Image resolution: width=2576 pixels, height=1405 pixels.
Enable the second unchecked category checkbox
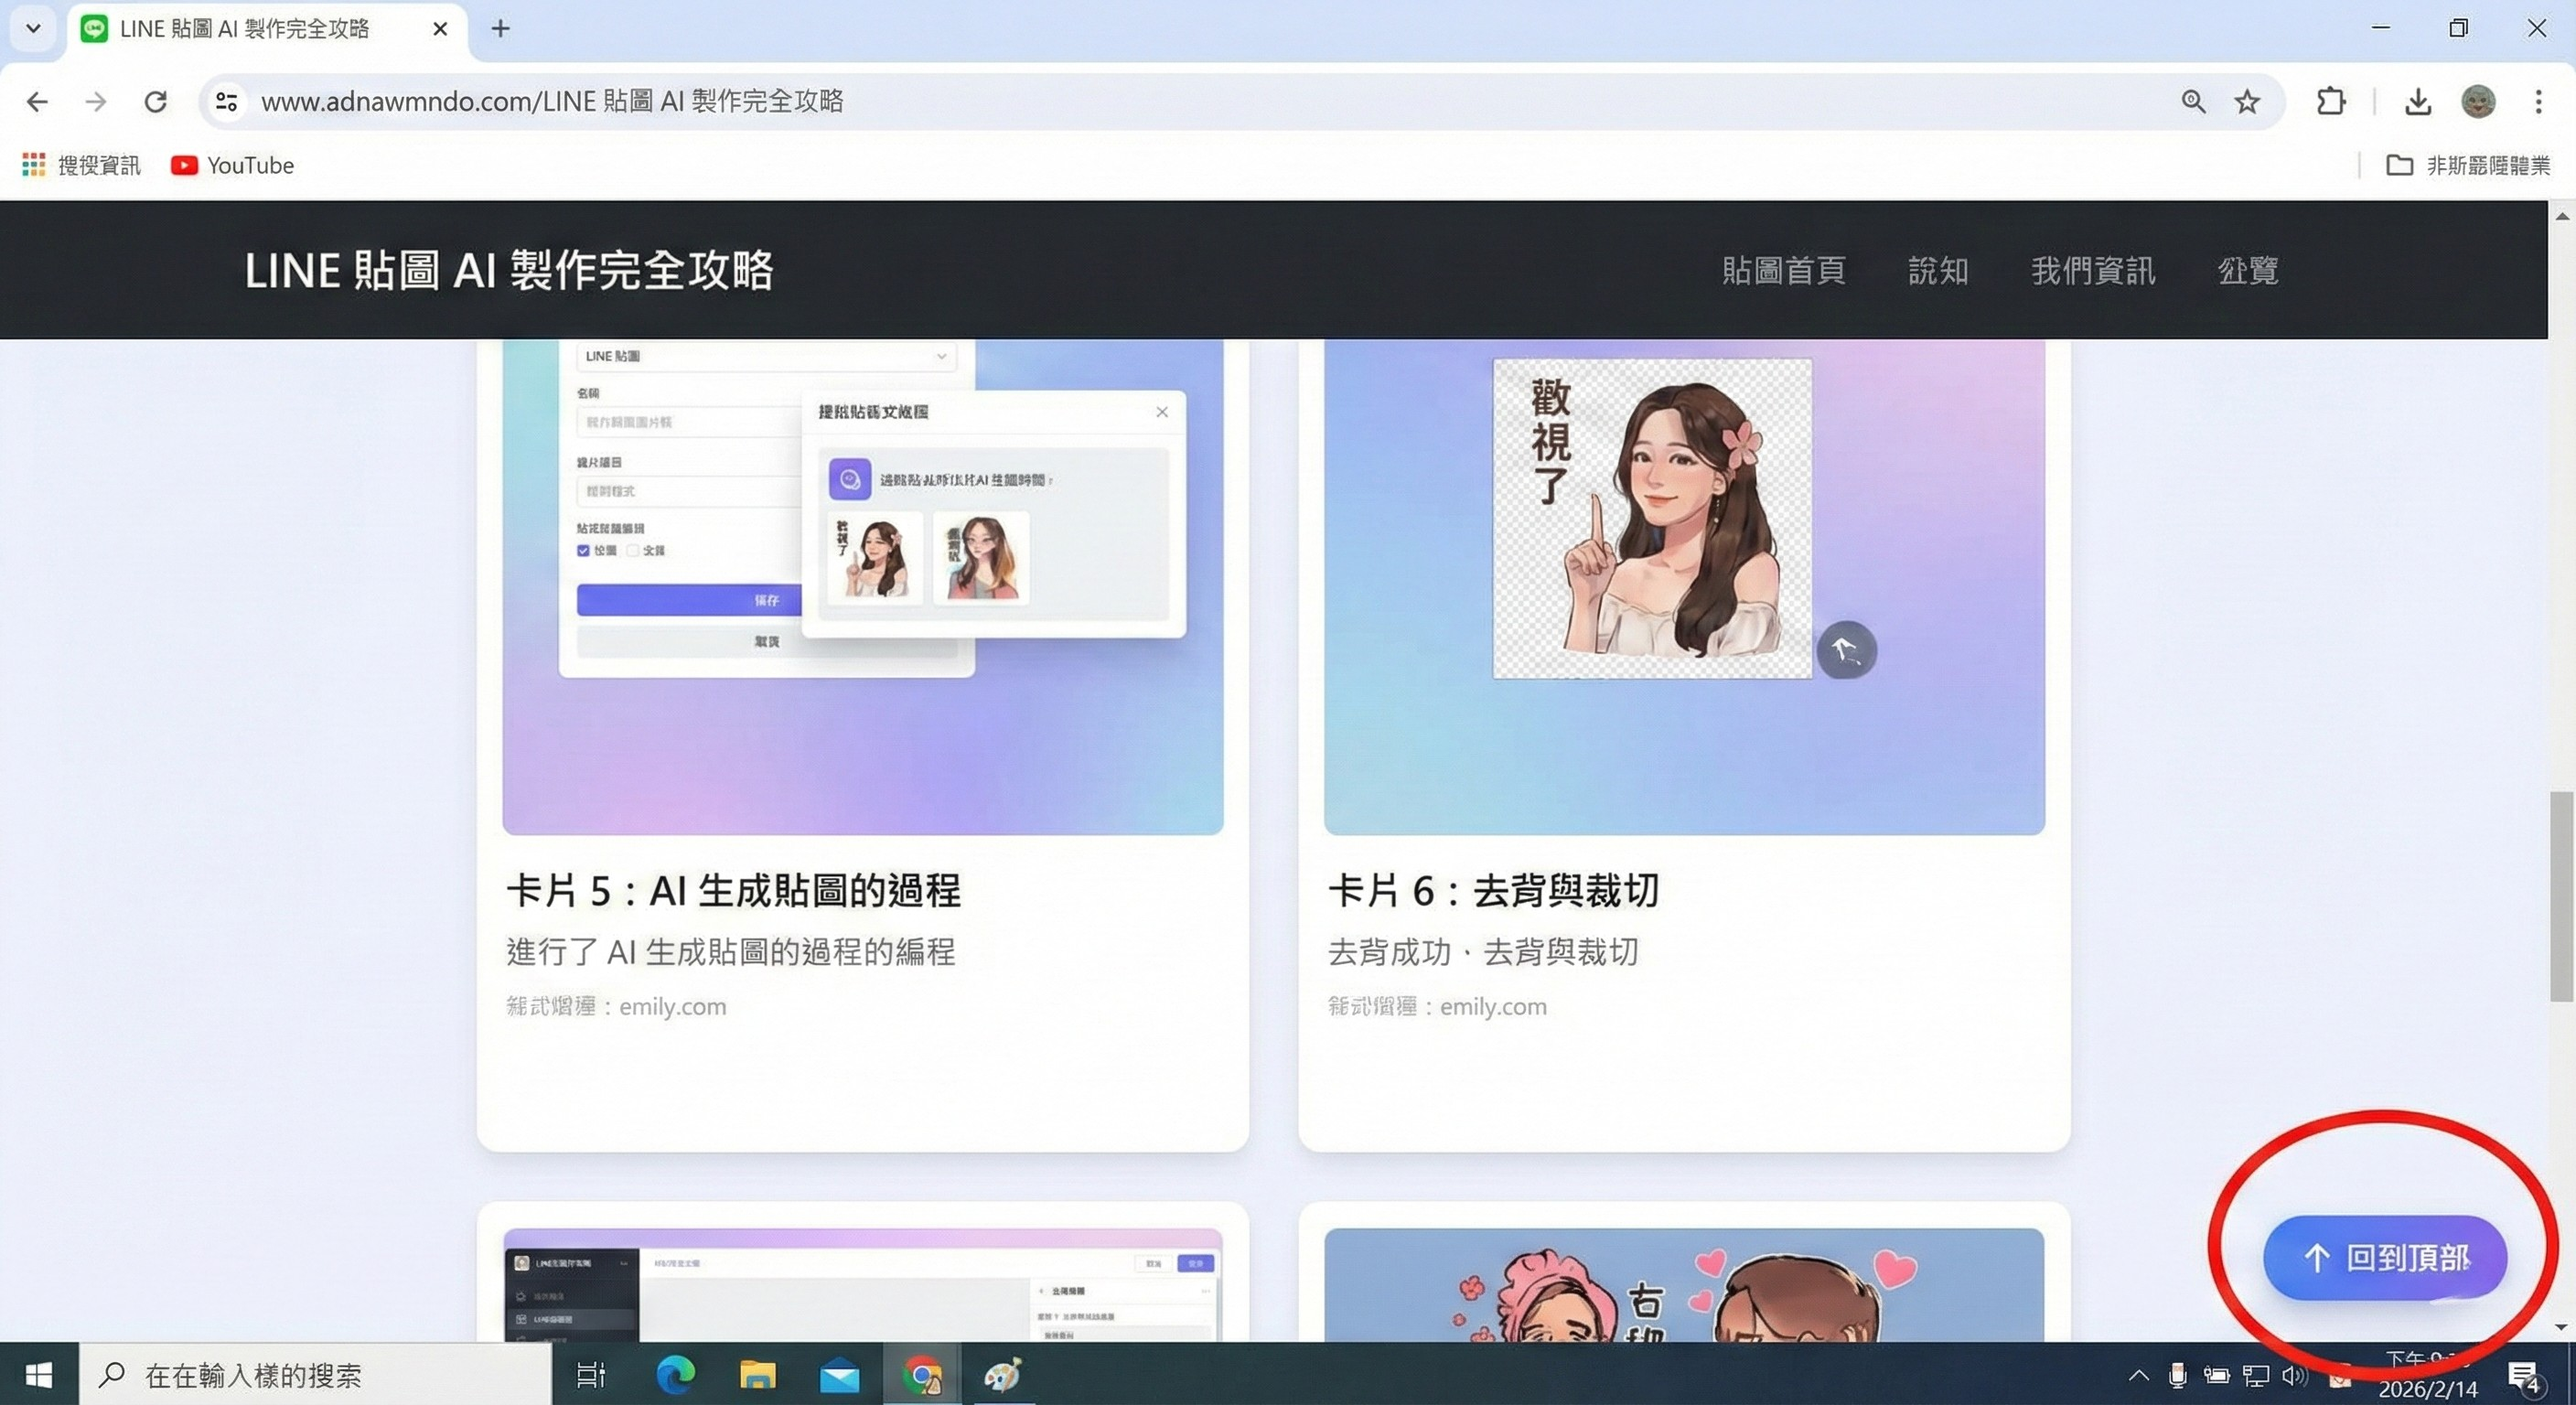point(633,550)
